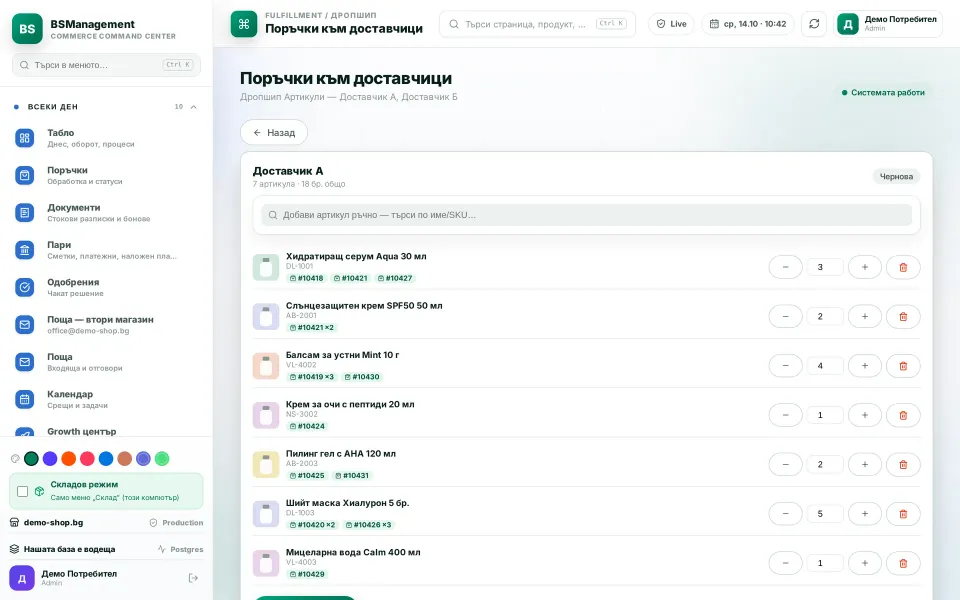Open the Демо Потребител Admin profile menu in header
Screen dimensions: 960x600
(888, 24)
